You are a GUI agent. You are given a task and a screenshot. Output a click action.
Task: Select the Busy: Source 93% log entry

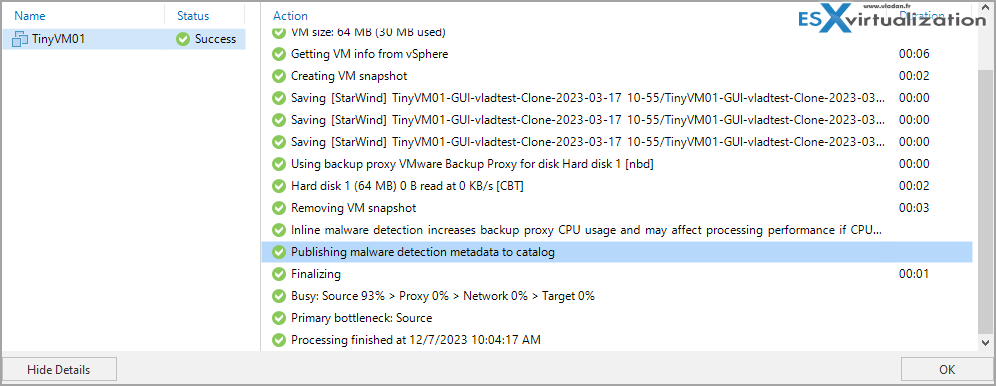[617, 296]
